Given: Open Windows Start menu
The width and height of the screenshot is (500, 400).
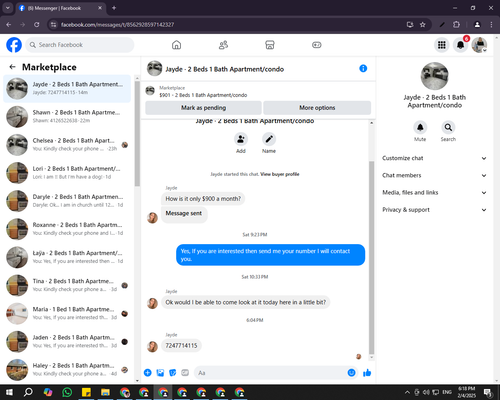Looking at the screenshot, I should click(x=9, y=392).
